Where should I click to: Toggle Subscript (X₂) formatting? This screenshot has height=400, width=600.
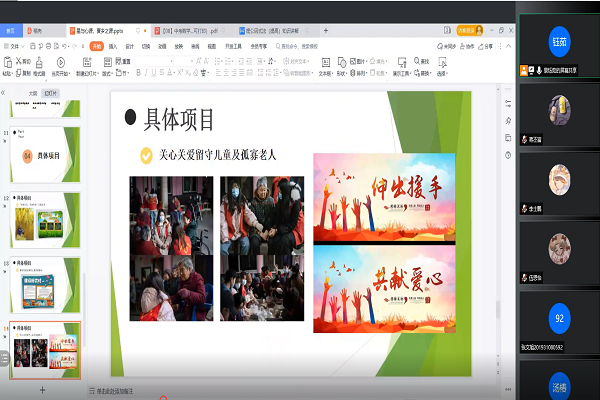click(188, 72)
